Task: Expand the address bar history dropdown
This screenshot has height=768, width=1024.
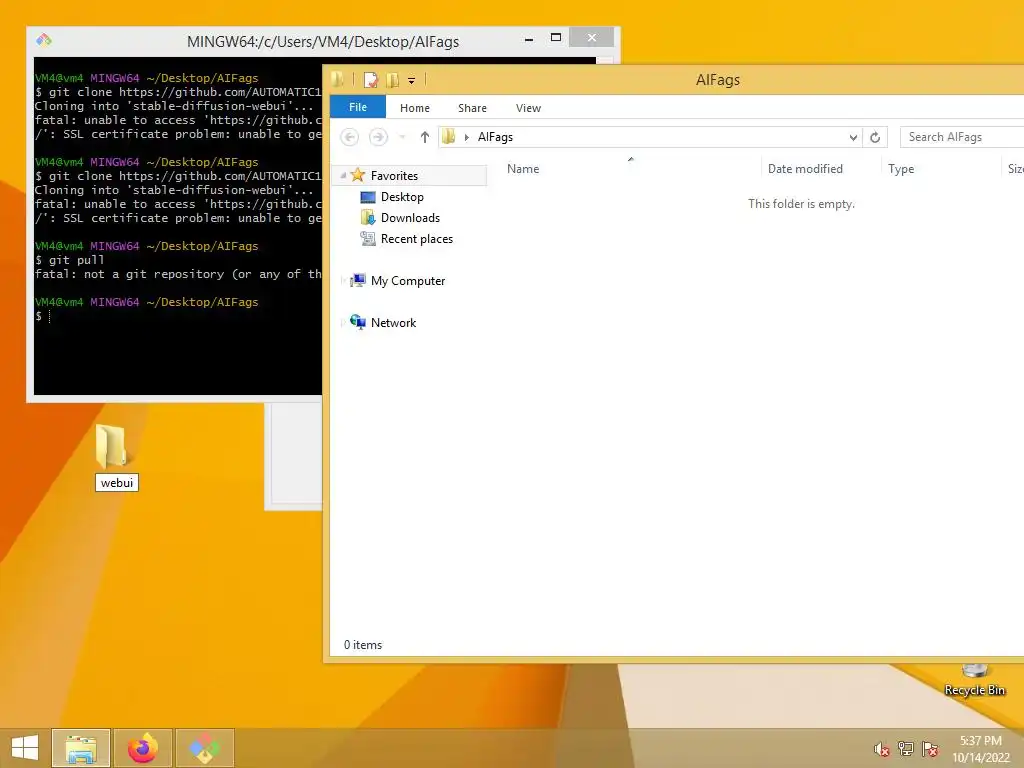Action: click(x=853, y=137)
